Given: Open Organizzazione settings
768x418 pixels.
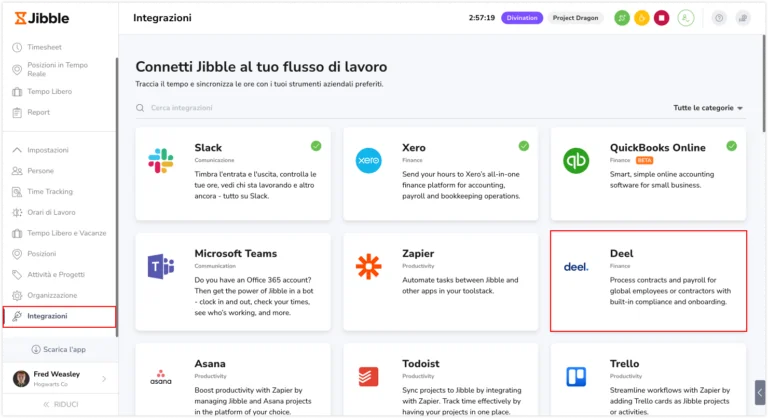Looking at the screenshot, I should click(52, 295).
